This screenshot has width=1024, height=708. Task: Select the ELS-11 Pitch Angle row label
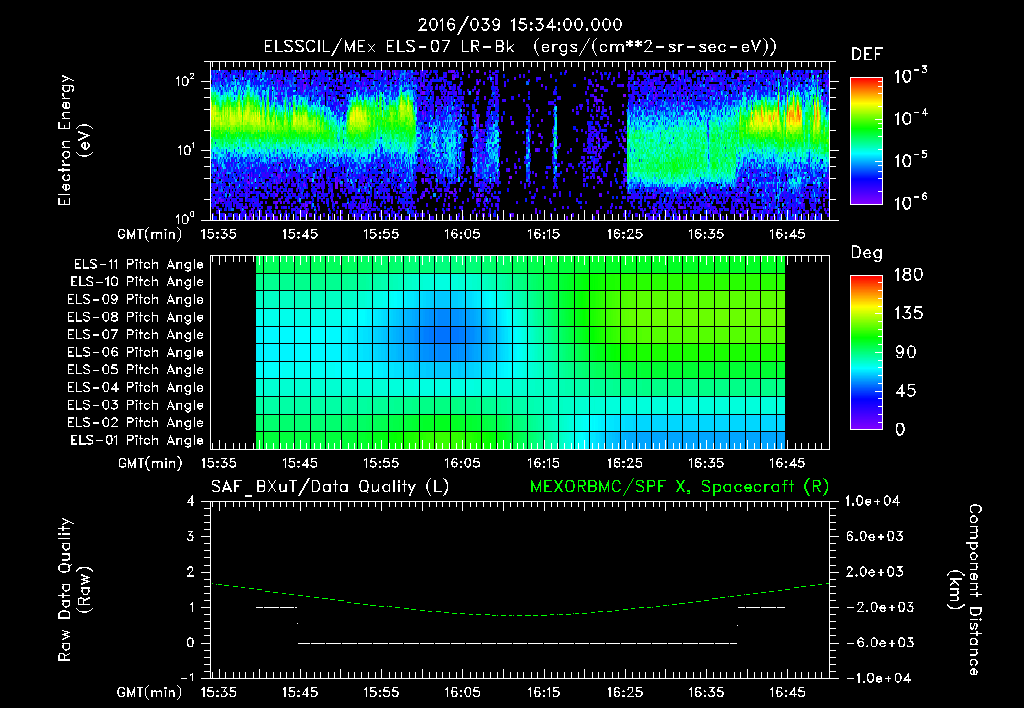point(138,265)
